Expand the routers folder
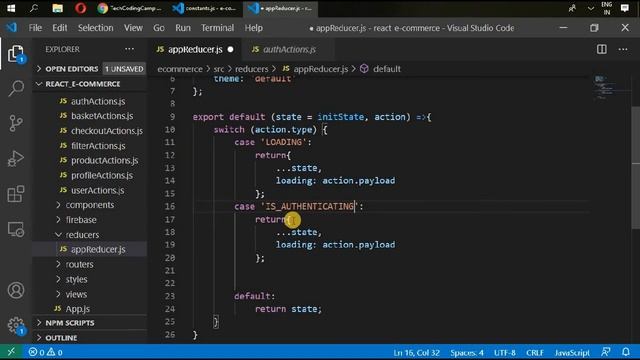Screen dimensions: 640x360 point(80,264)
